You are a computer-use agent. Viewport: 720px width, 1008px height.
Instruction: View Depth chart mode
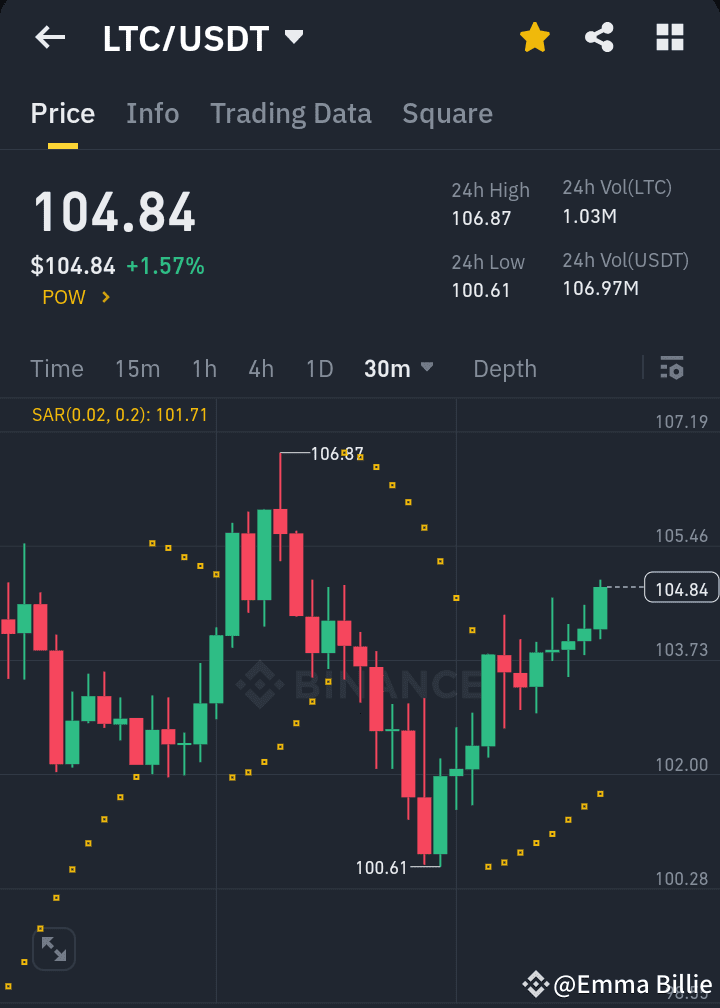tap(504, 368)
